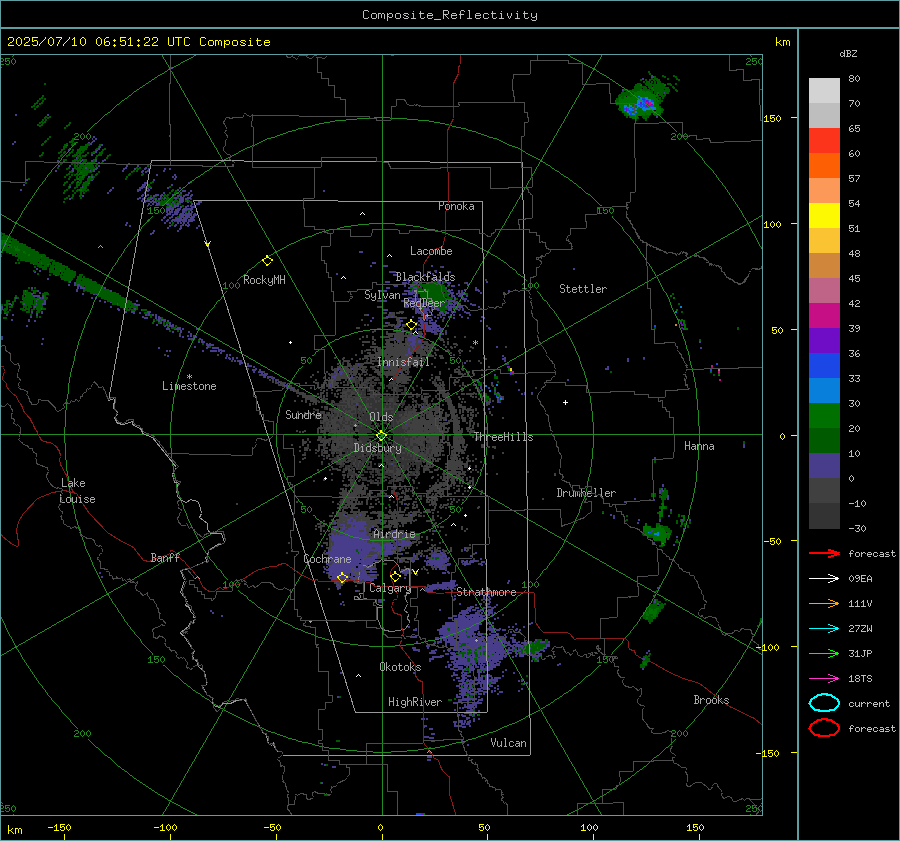
Task: Select the Blackfalds label
Action: (425, 277)
